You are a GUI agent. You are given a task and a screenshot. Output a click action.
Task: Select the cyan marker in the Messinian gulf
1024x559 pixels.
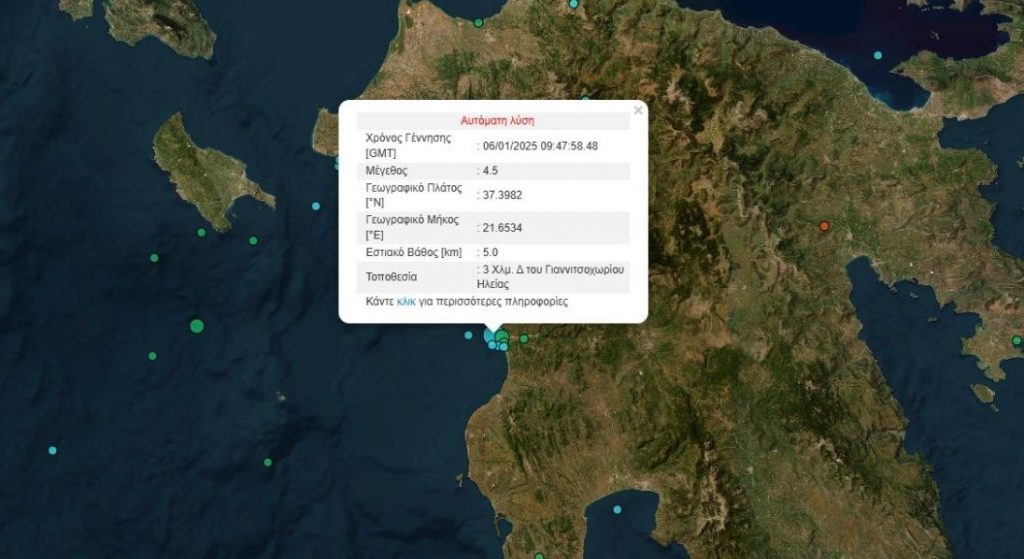[x=617, y=509]
